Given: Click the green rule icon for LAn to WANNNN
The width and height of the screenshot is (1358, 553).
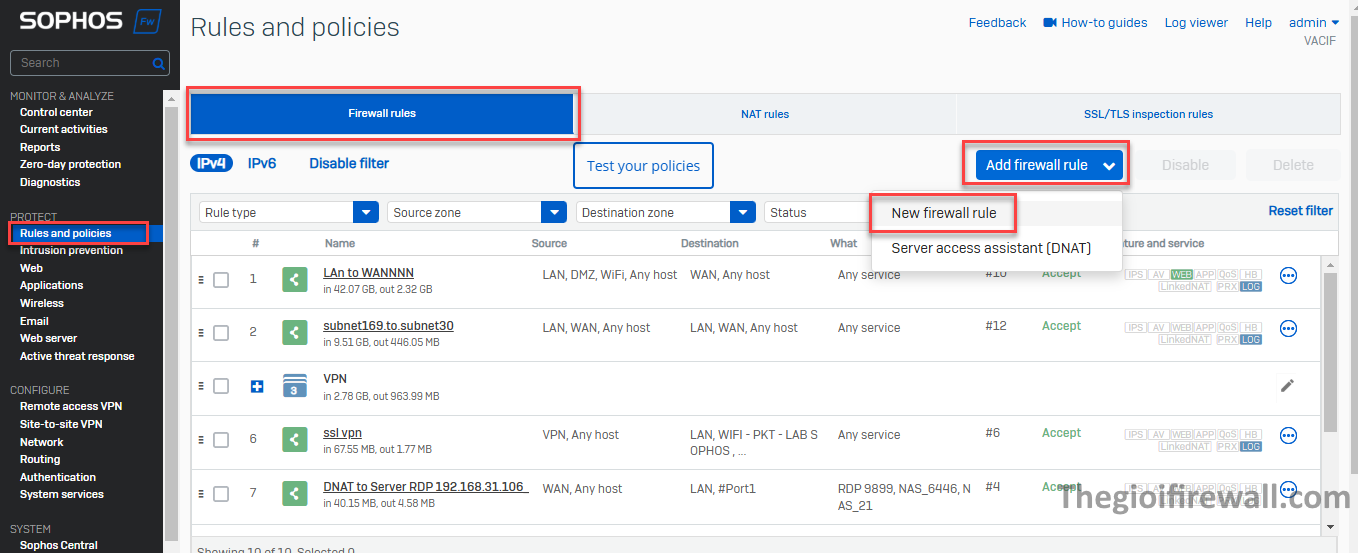Looking at the screenshot, I should click(294, 279).
